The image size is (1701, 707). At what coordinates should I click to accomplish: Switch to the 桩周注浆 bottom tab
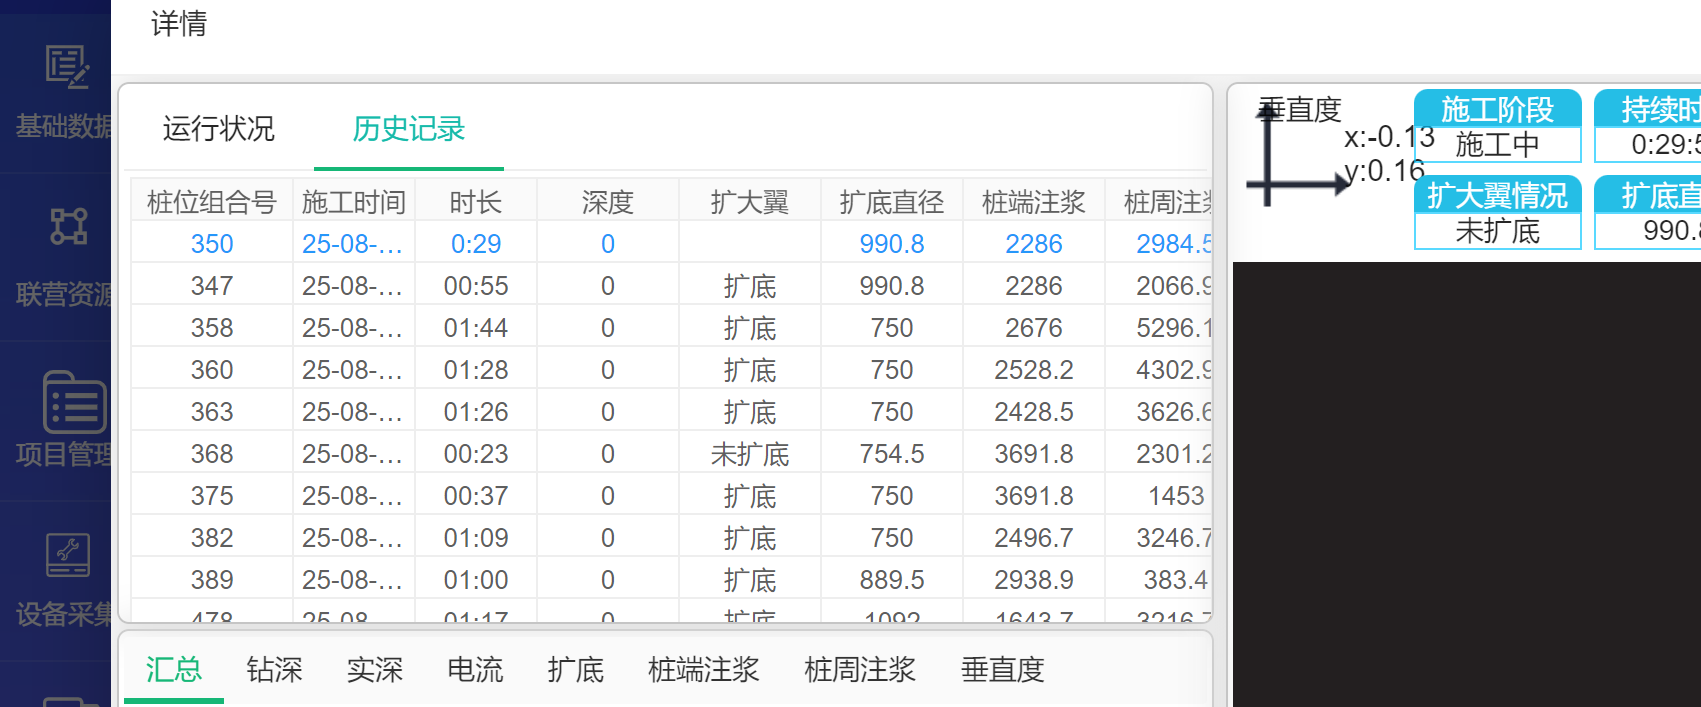(x=860, y=669)
